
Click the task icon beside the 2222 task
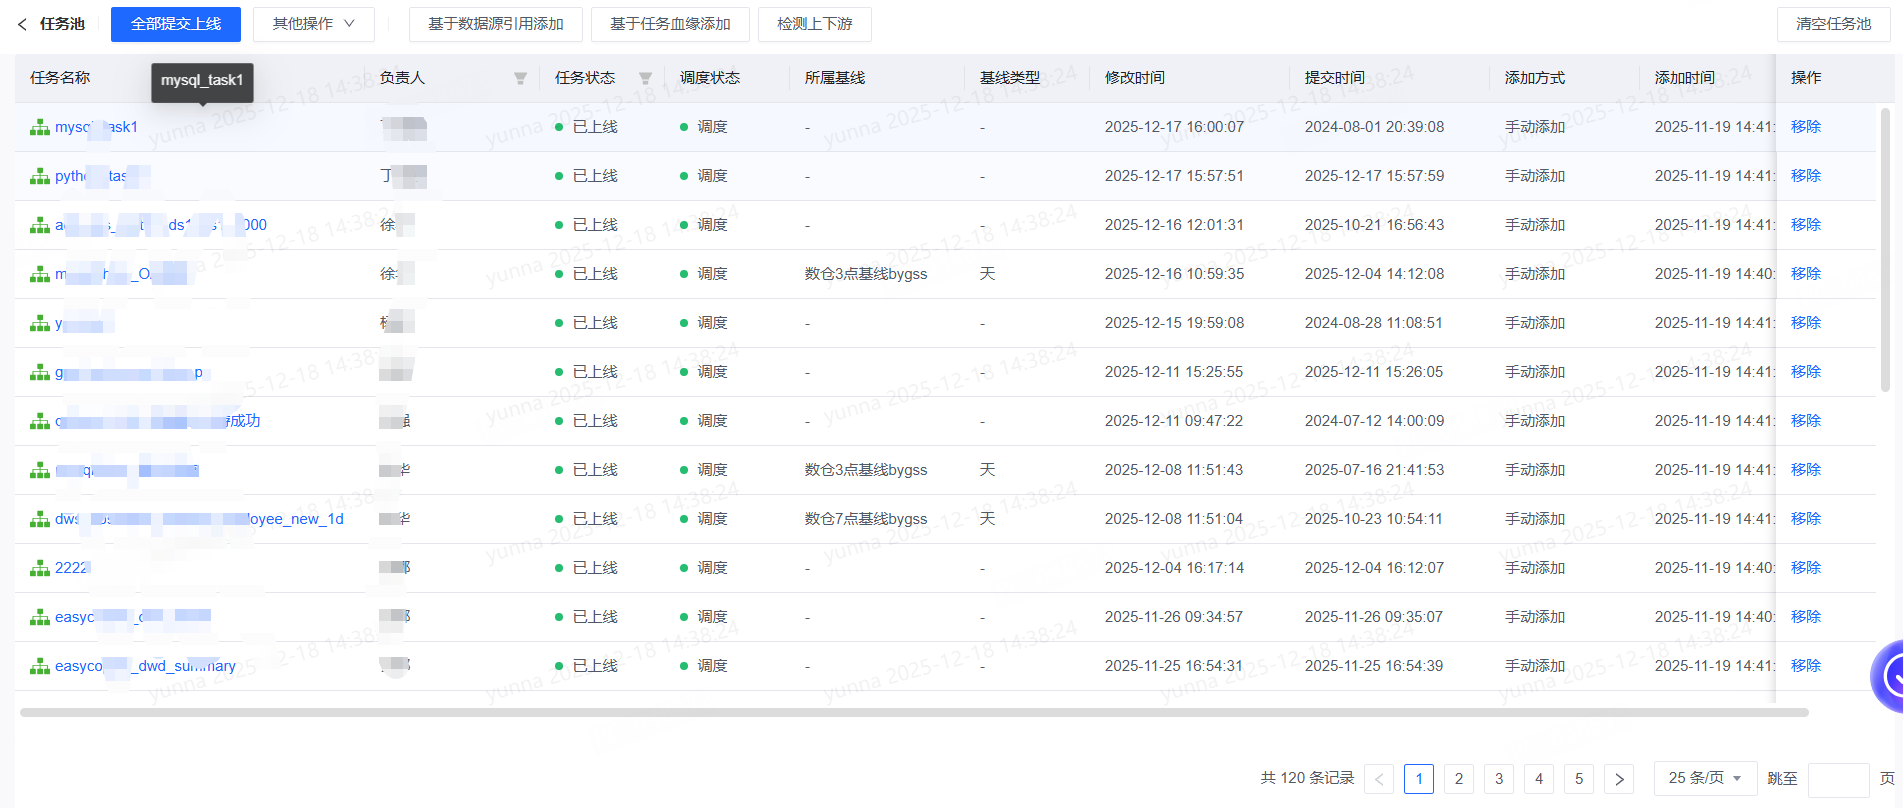click(40, 568)
